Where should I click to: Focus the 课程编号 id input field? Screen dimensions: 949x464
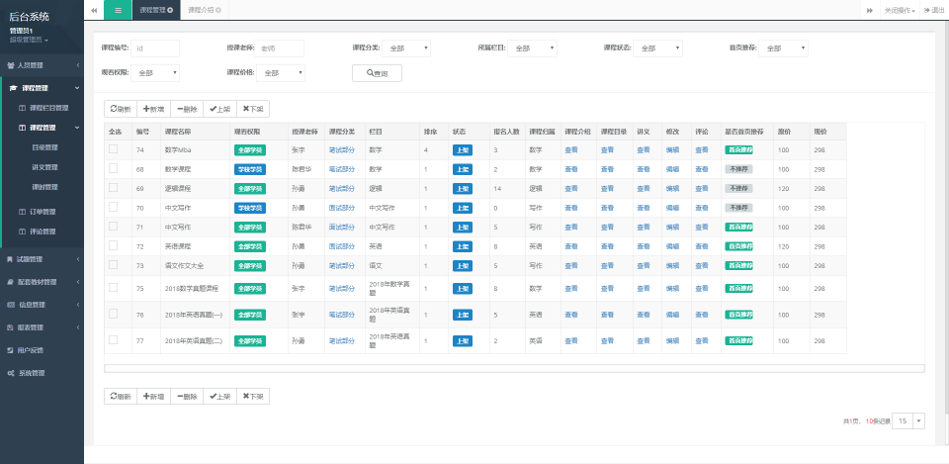point(155,48)
